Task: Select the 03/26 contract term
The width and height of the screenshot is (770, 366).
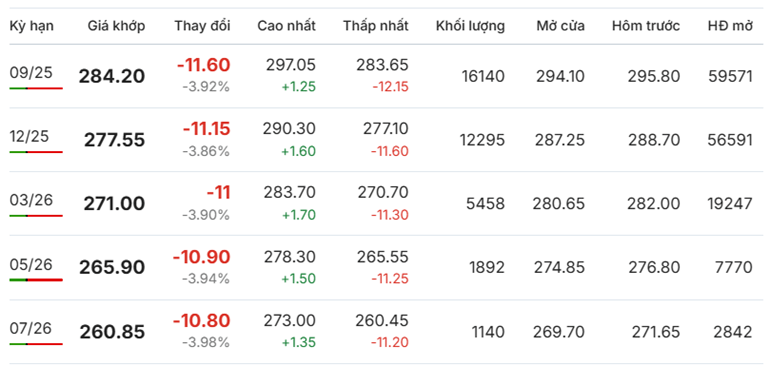Action: (x=31, y=200)
